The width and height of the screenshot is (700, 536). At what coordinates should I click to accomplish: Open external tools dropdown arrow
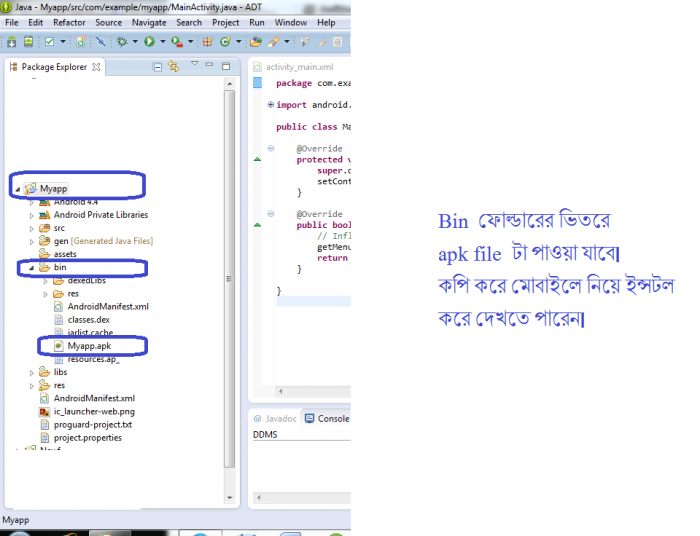click(190, 42)
